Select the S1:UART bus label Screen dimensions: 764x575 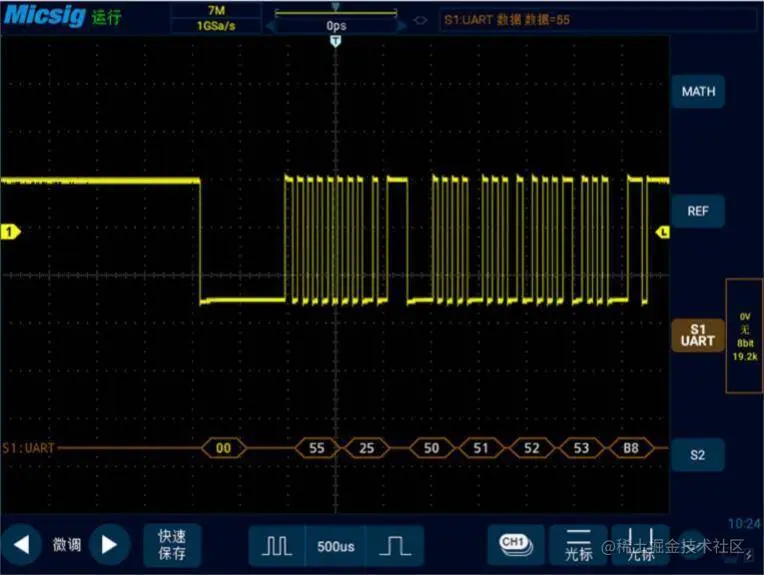[x=28, y=448]
